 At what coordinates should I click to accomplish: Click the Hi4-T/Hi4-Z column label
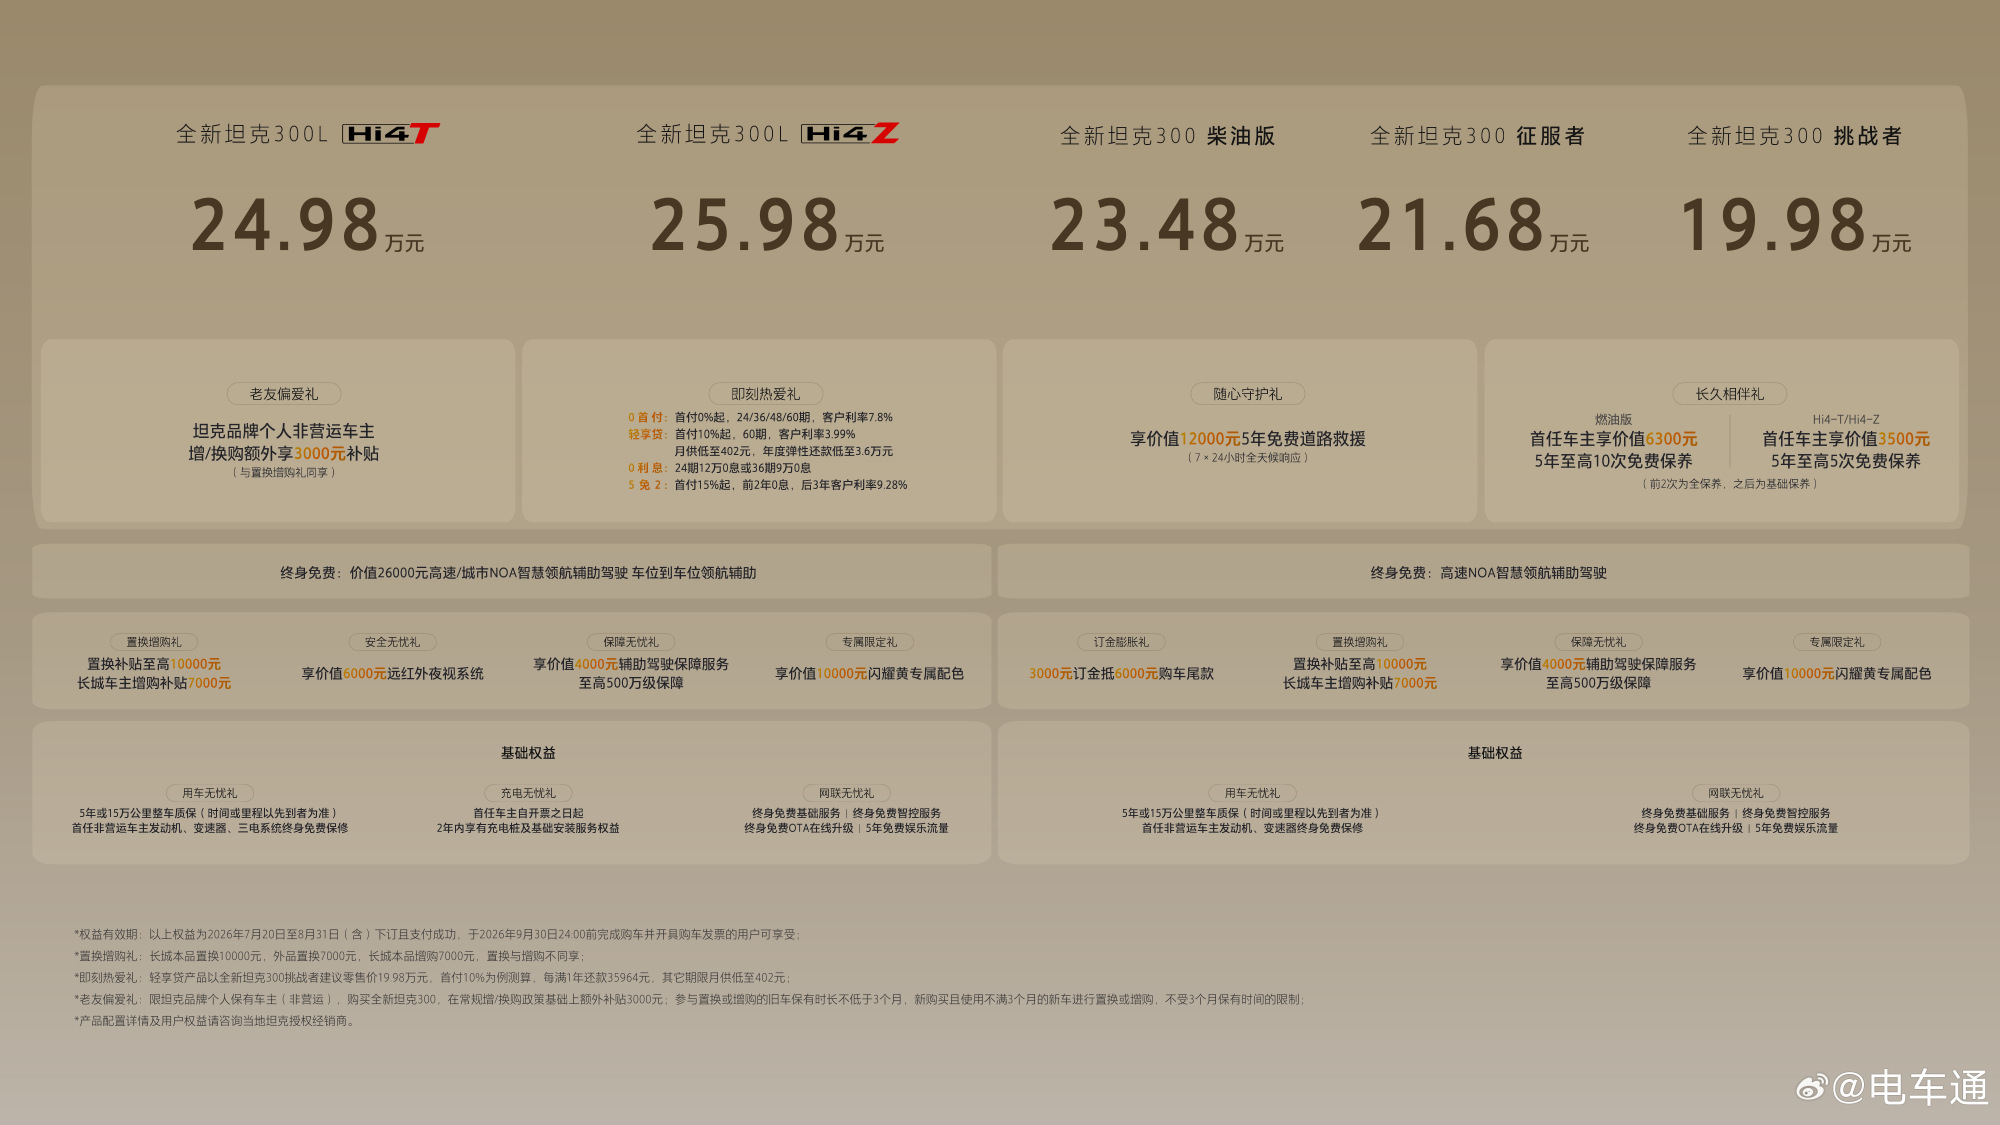(1845, 419)
